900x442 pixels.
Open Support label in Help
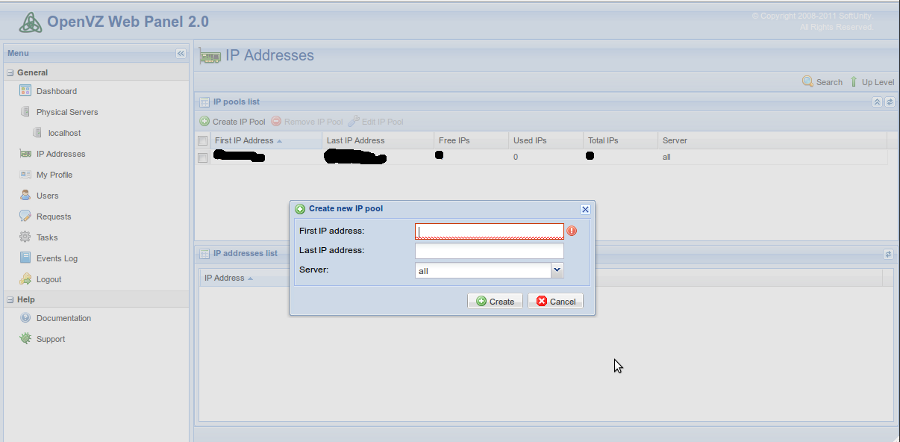[51, 339]
